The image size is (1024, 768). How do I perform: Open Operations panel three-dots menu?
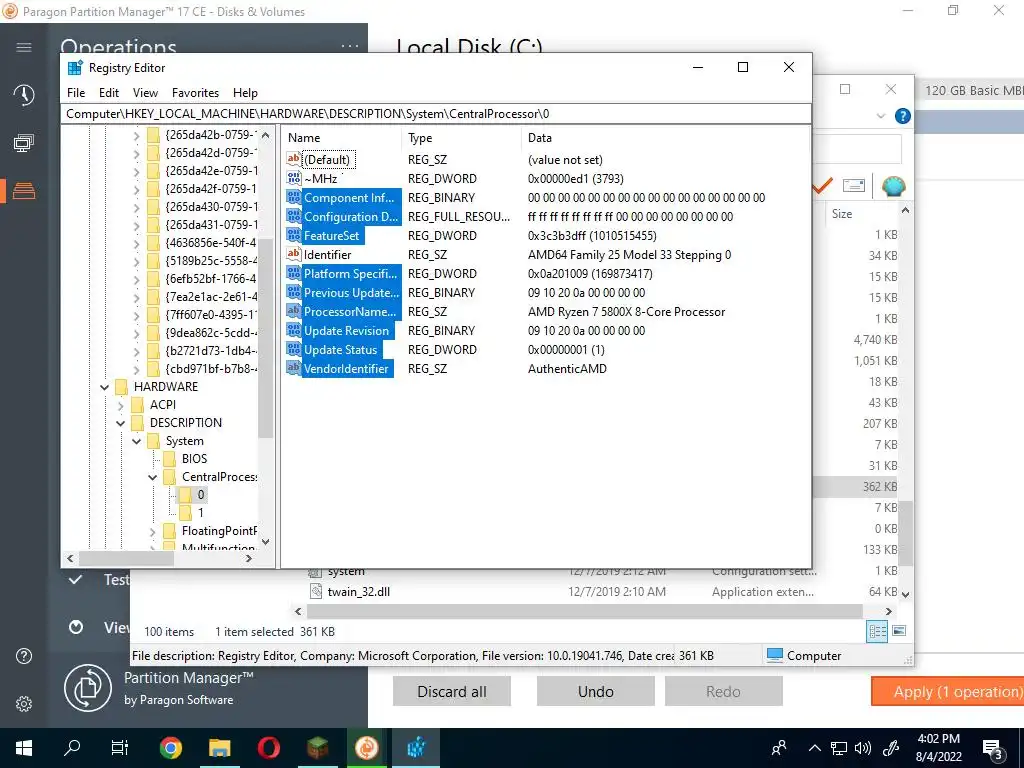[x=350, y=46]
